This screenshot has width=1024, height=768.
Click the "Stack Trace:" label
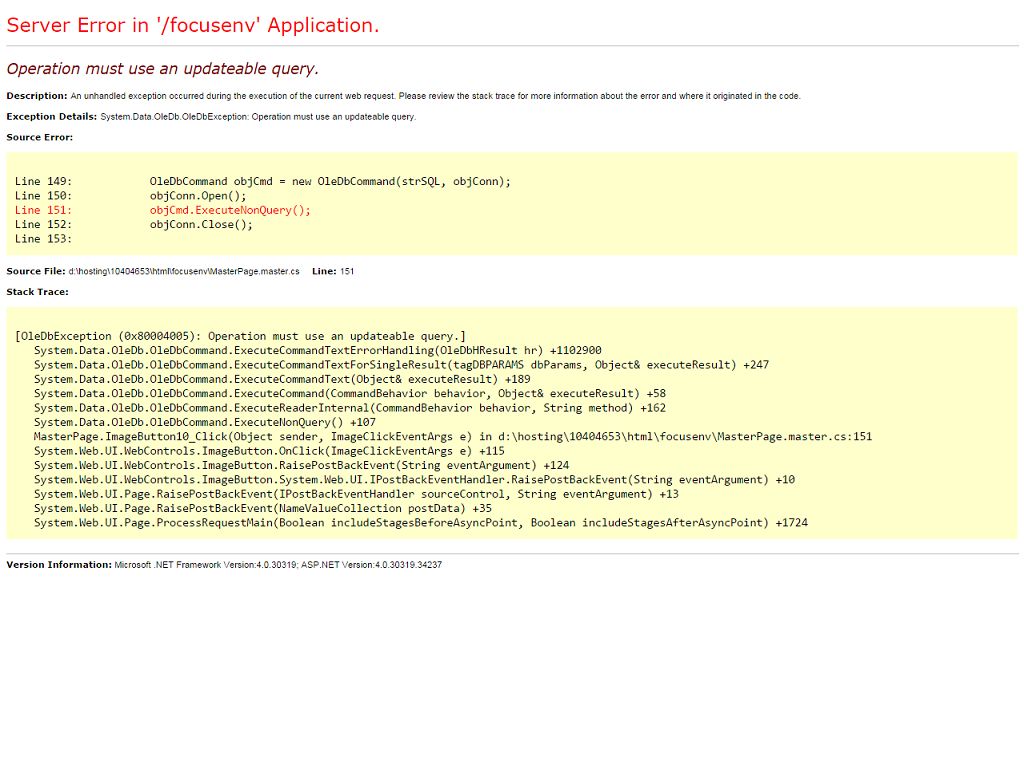[38, 292]
